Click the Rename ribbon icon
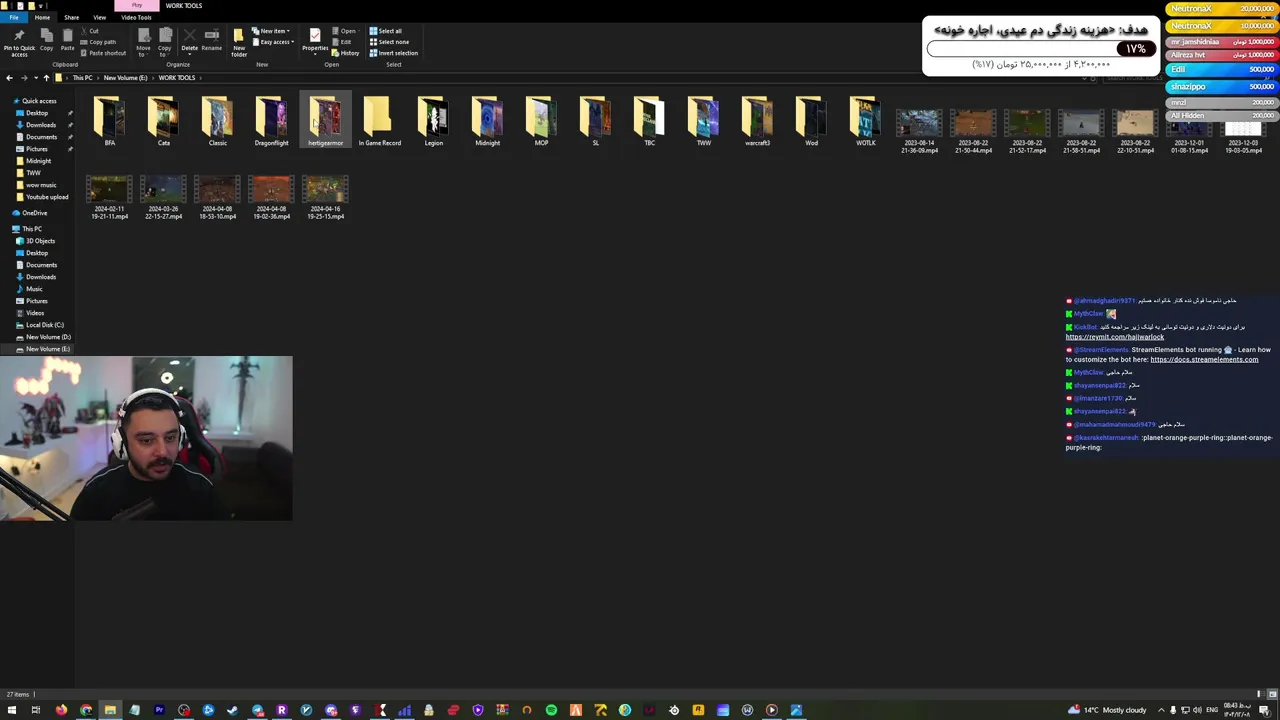This screenshot has height=720, width=1280. [211, 40]
